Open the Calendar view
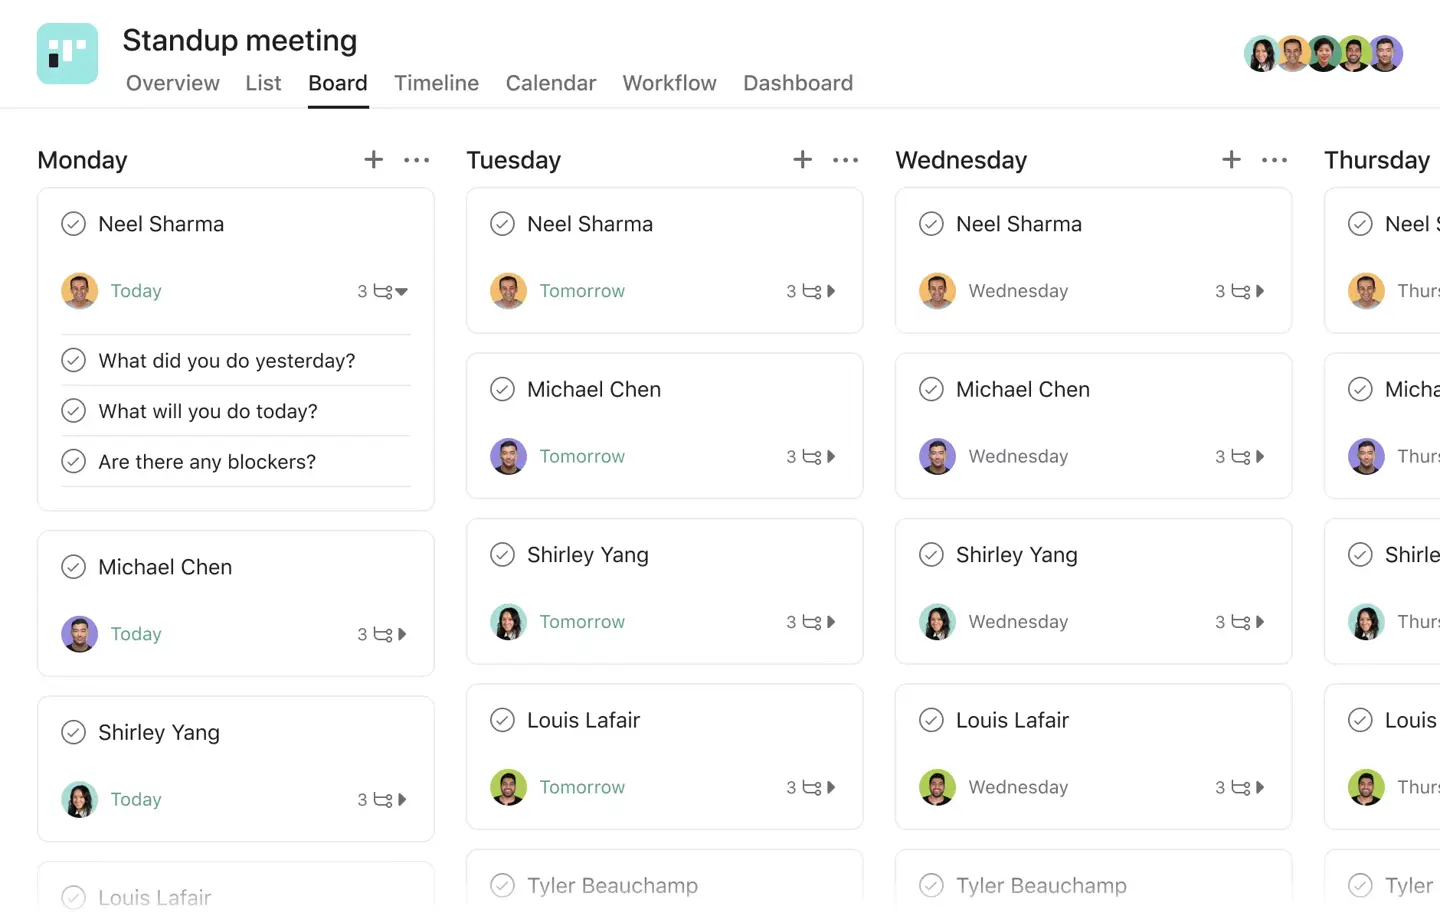Screen dimensions: 1440x919 click(550, 83)
